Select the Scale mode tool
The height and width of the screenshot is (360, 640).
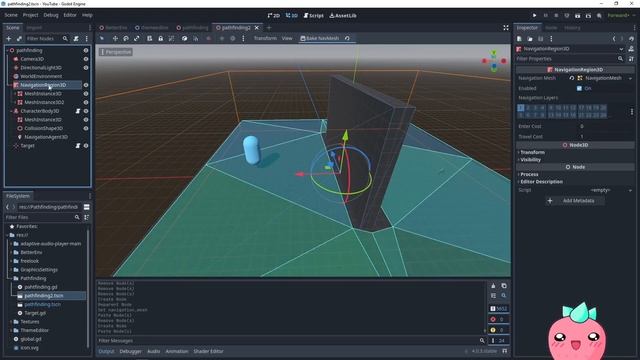tap(136, 38)
